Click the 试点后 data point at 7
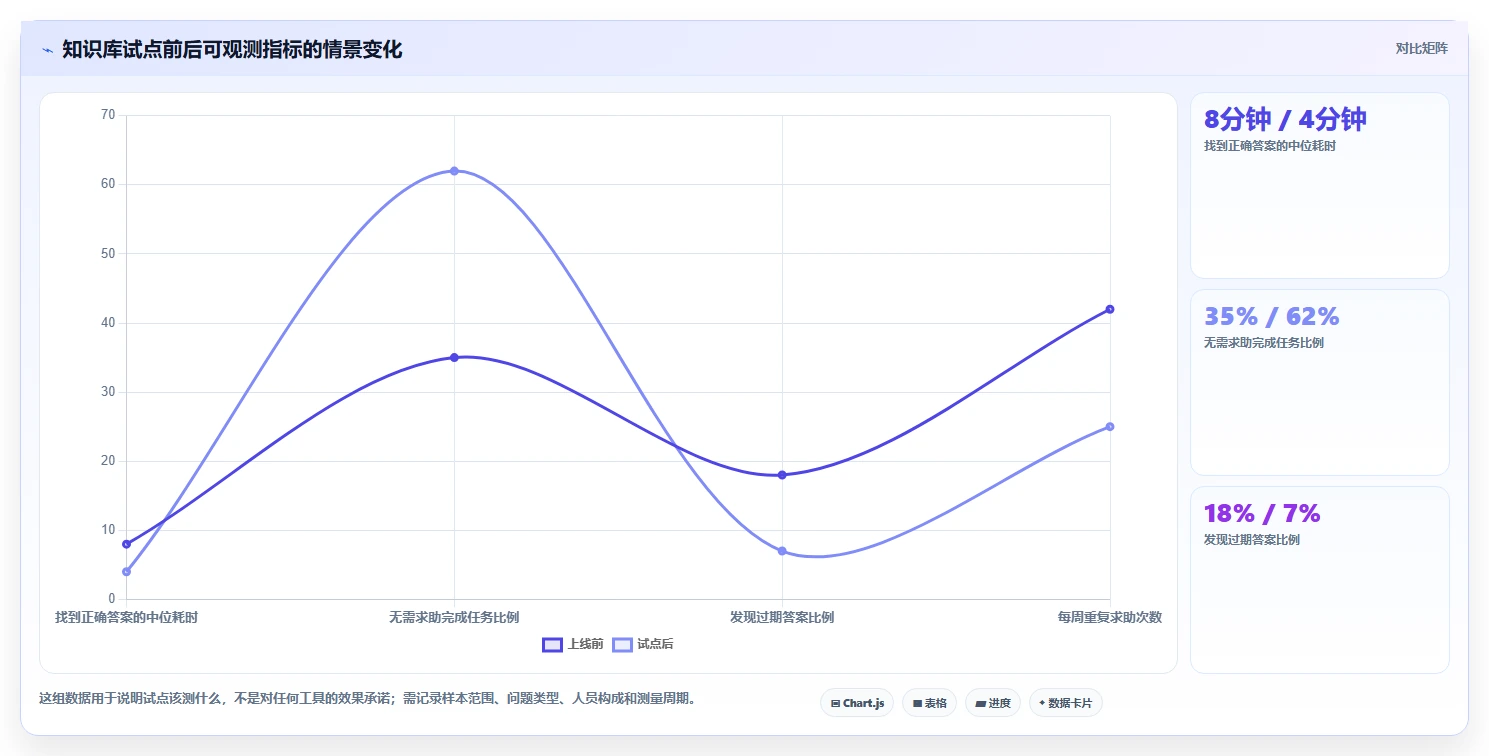Viewport: 1489px width, 756px height. click(x=782, y=551)
